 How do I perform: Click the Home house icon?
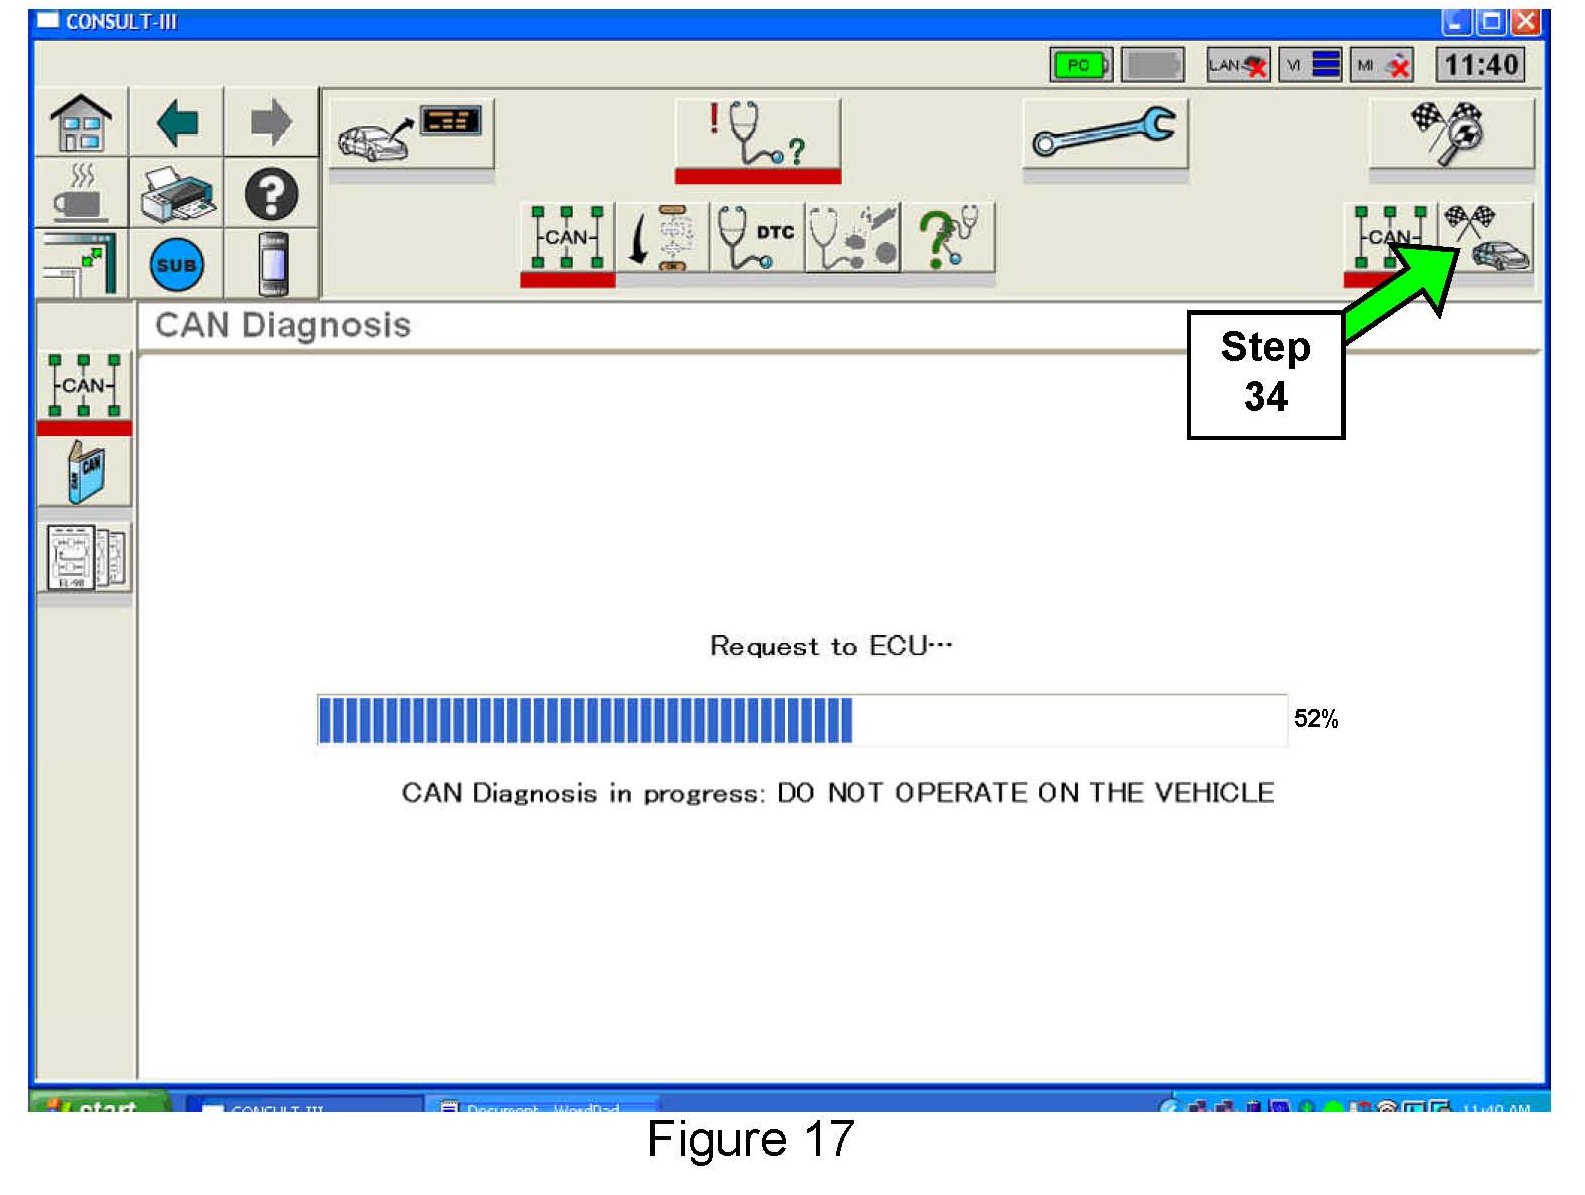point(81,123)
